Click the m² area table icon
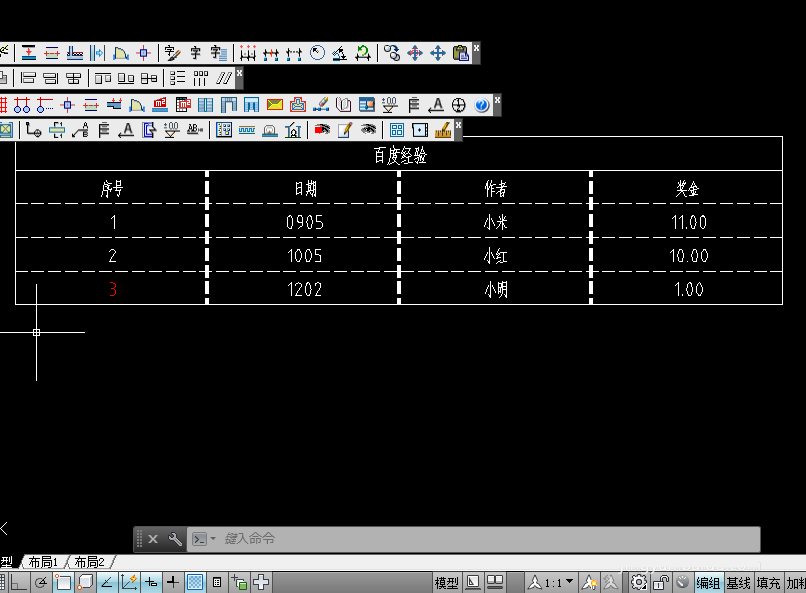This screenshot has height=593, width=806. click(183, 105)
